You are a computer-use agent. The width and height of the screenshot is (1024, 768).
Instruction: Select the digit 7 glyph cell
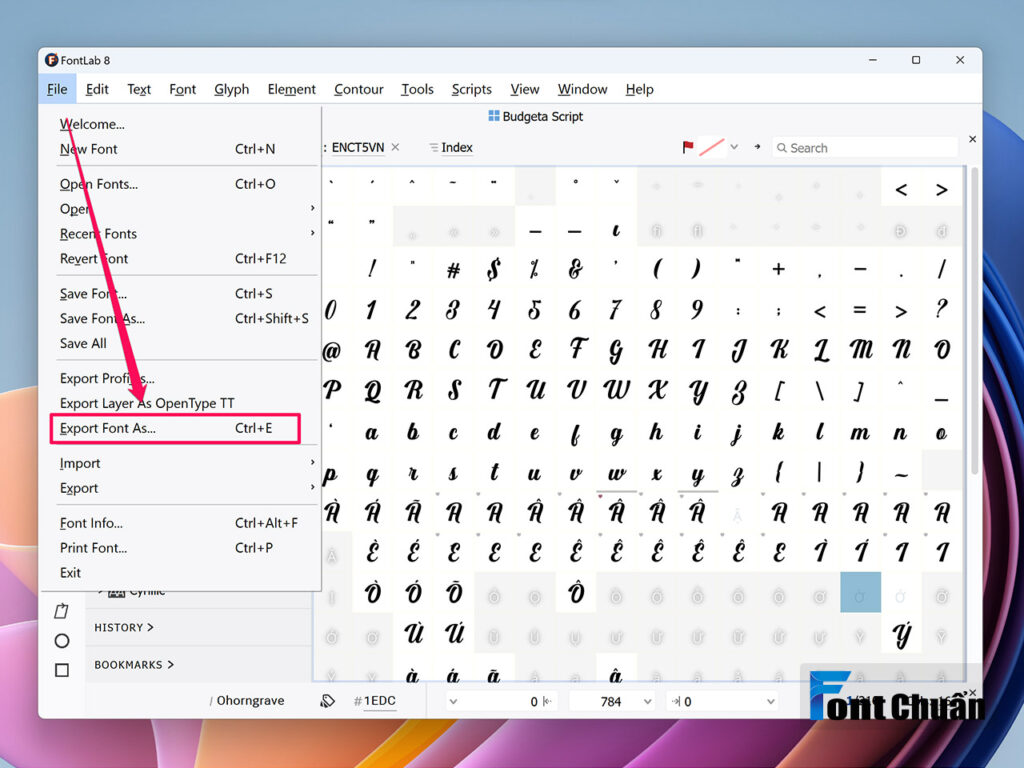[x=616, y=310]
